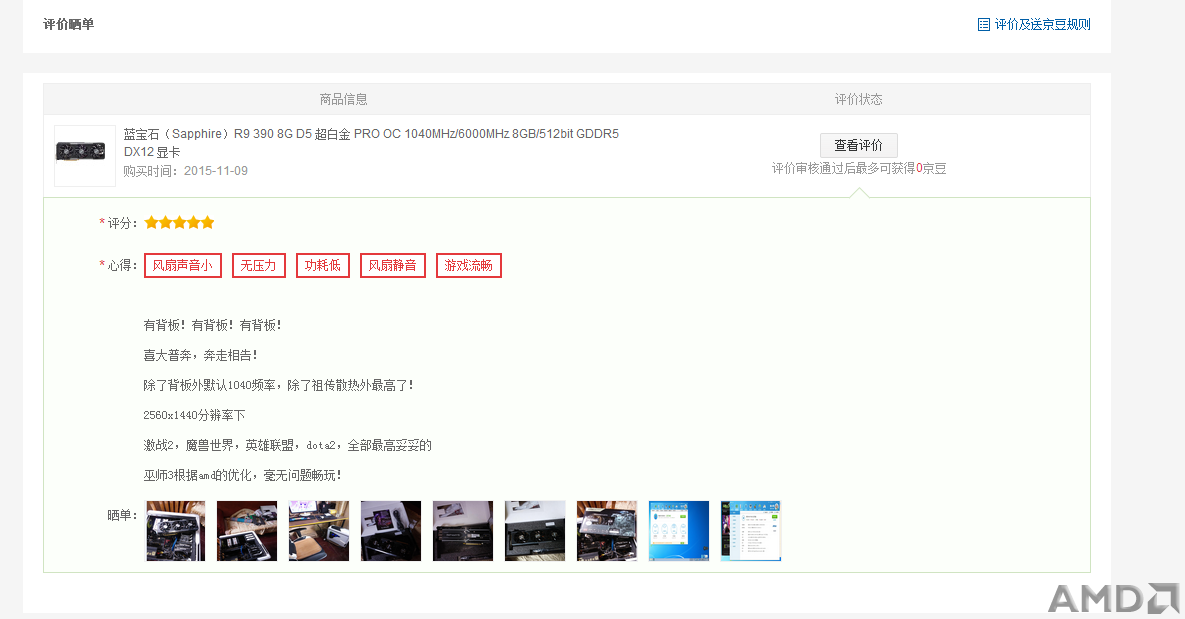Open the fourth 晒单 photo thumbnail
1185x619 pixels.
pos(391,531)
